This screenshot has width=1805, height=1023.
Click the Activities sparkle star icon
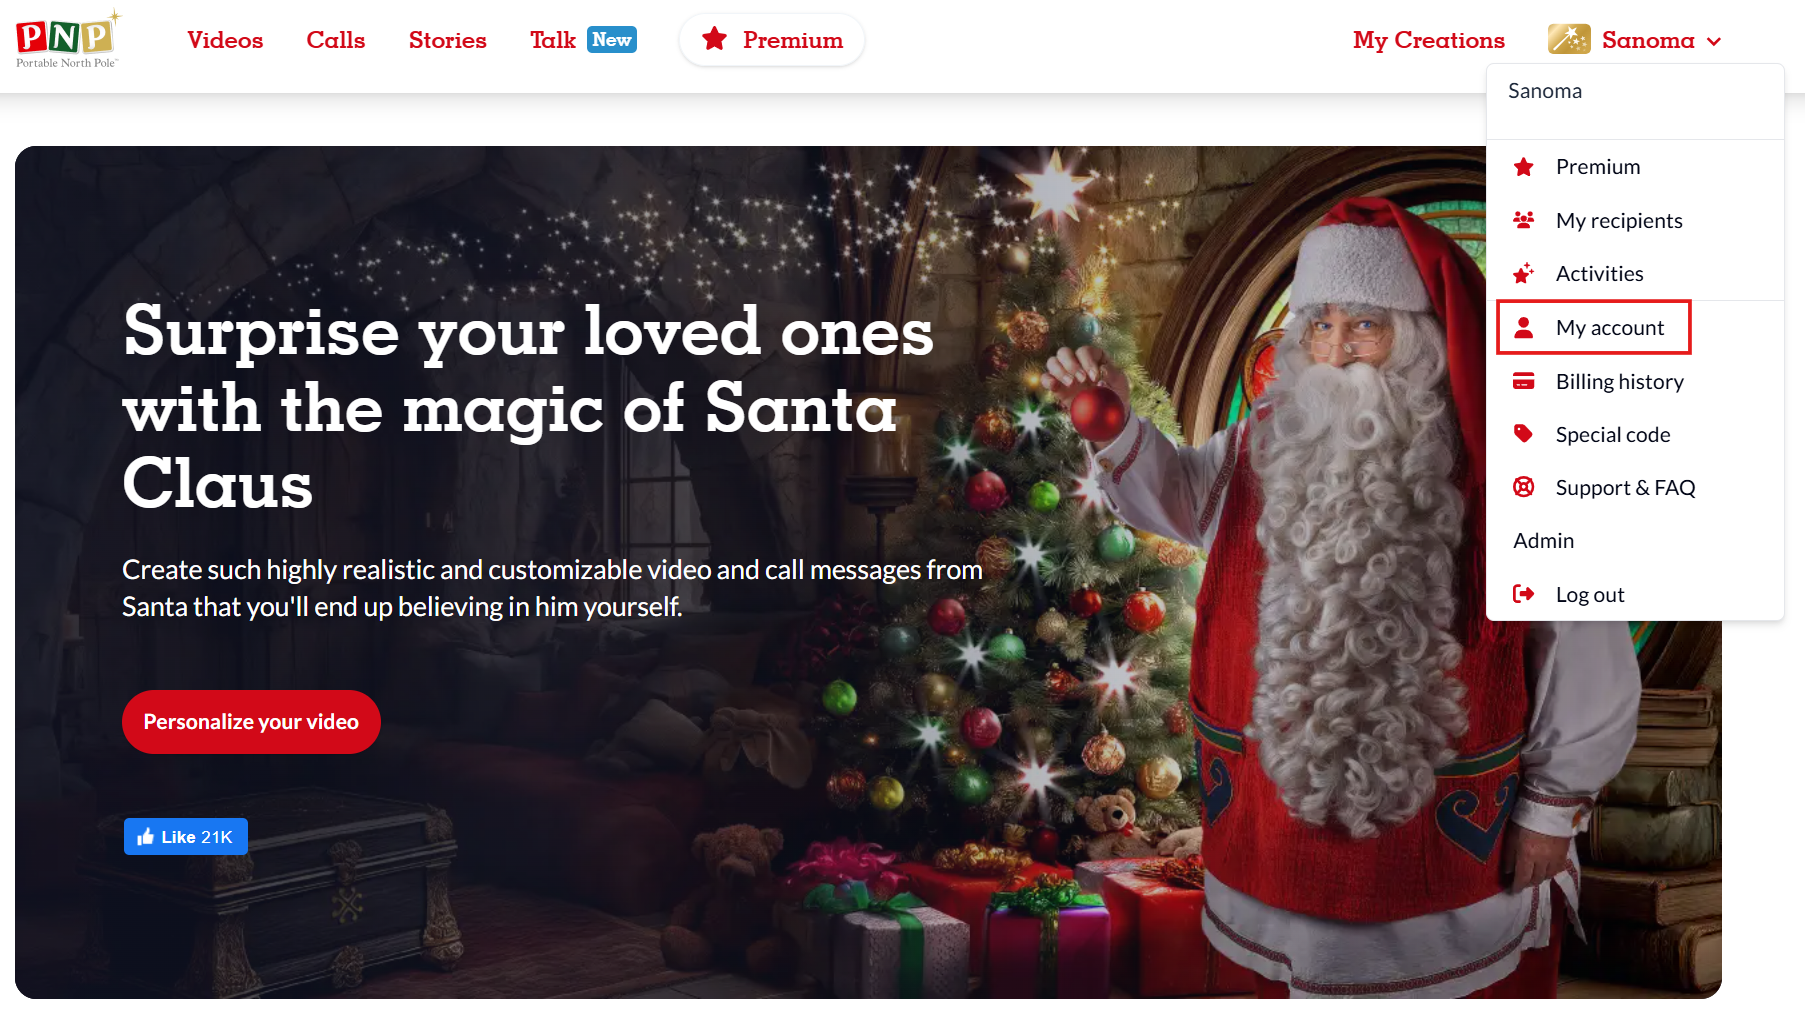click(1524, 273)
